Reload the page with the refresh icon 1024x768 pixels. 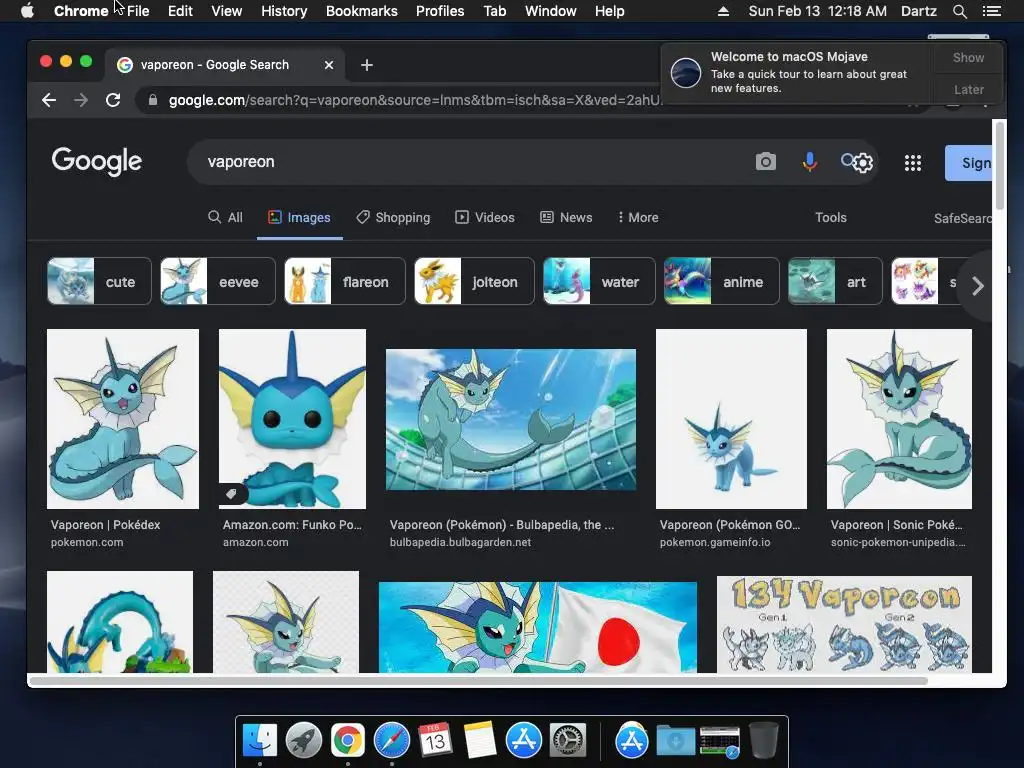pyautogui.click(x=113, y=100)
